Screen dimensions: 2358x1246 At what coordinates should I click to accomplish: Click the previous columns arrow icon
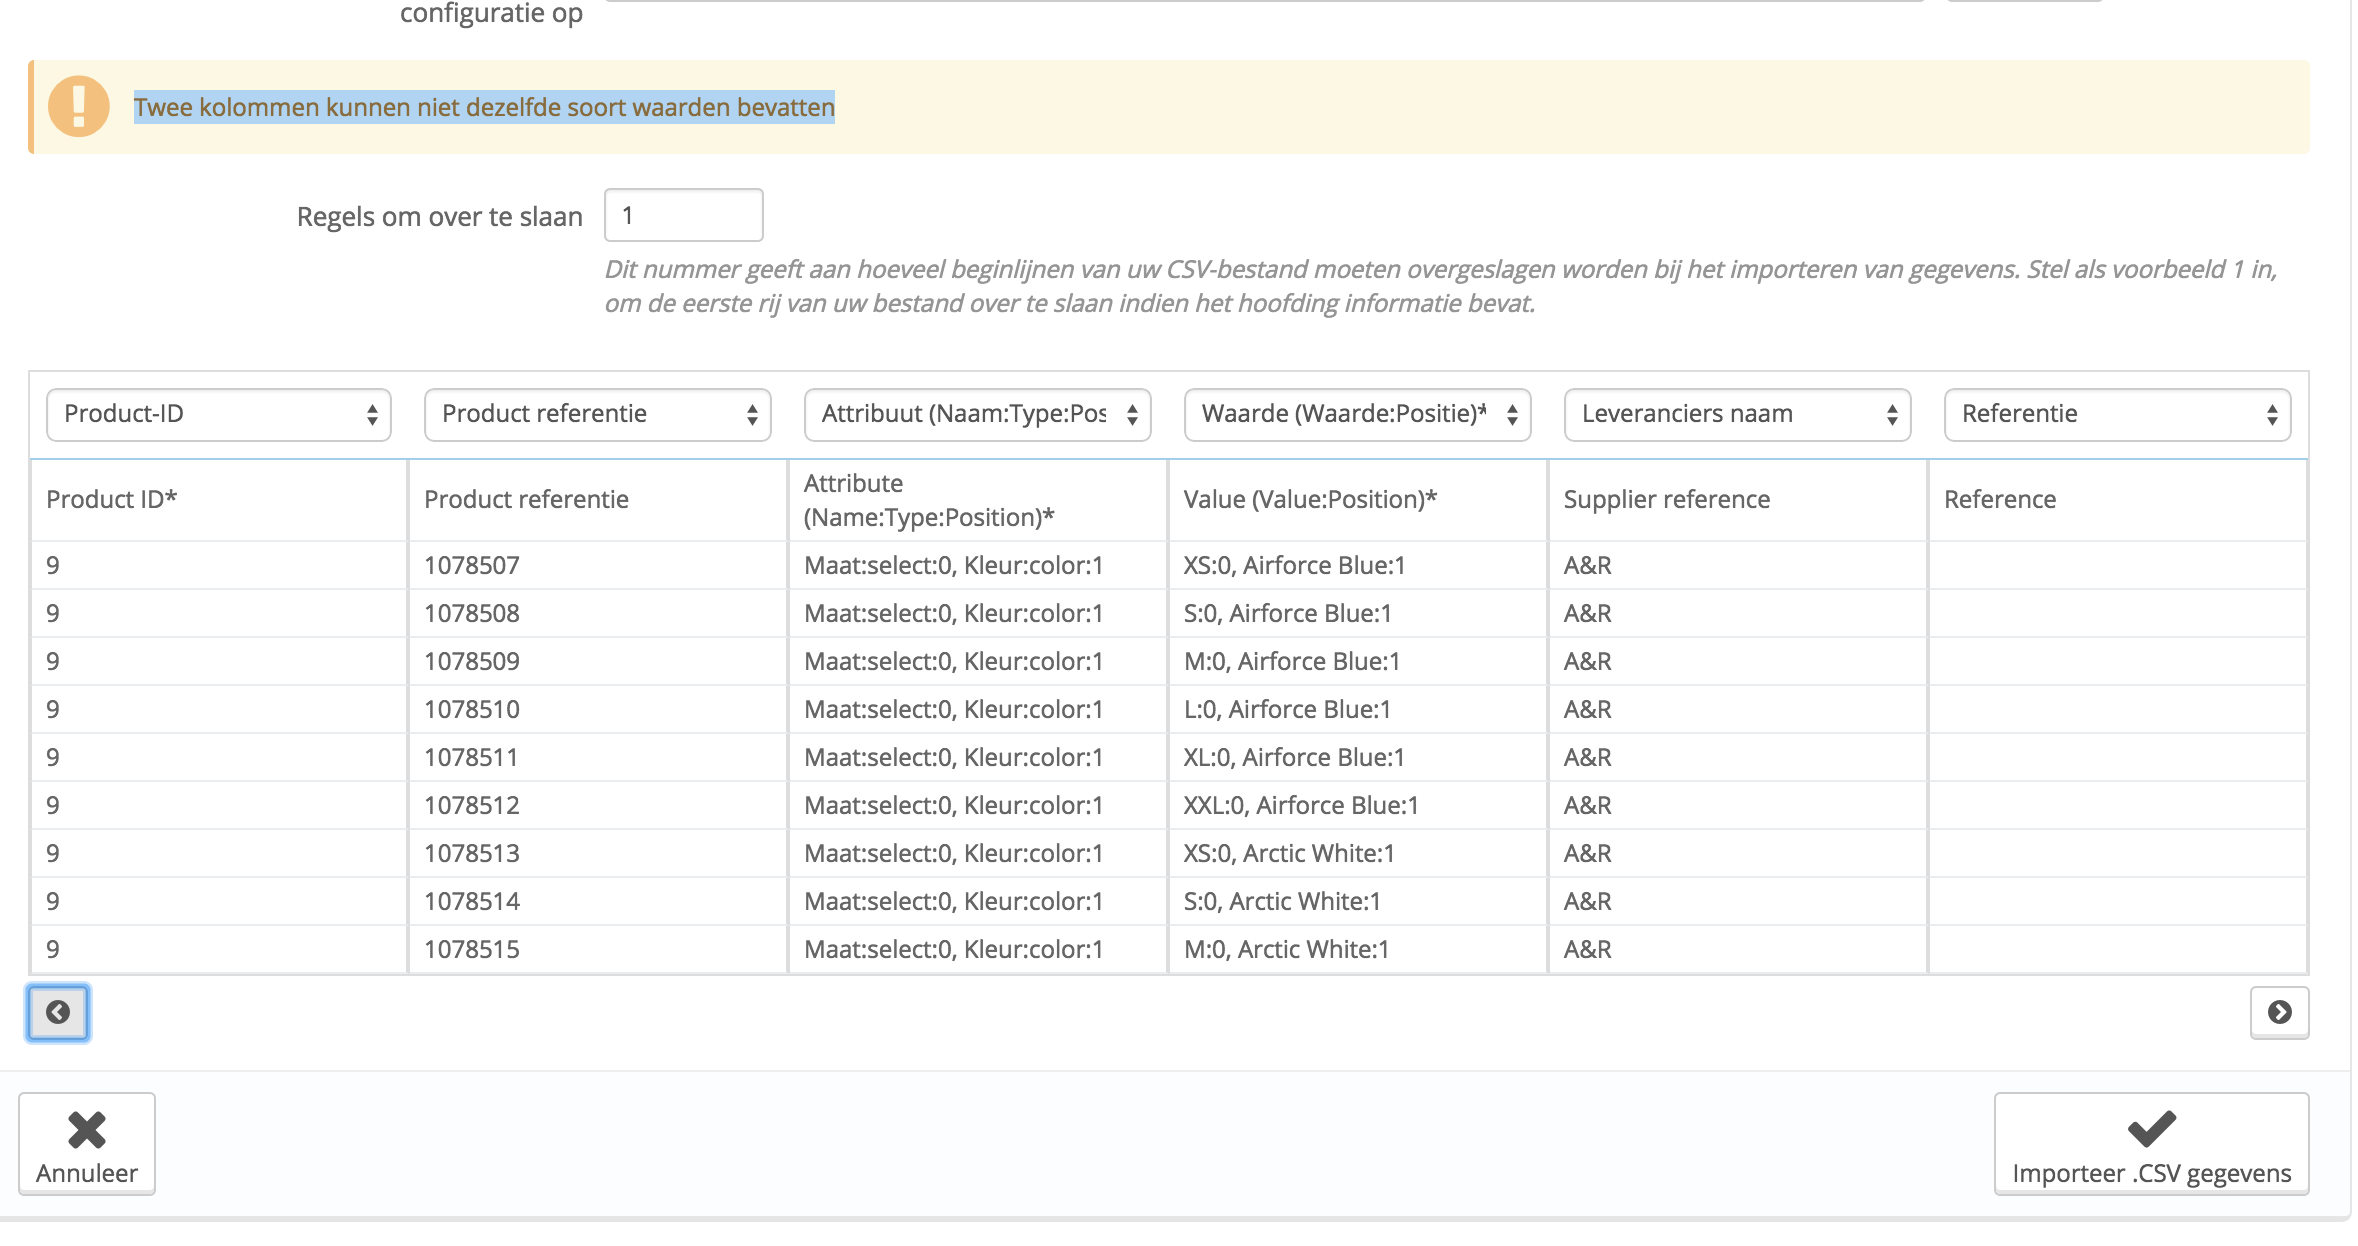[x=58, y=1012]
